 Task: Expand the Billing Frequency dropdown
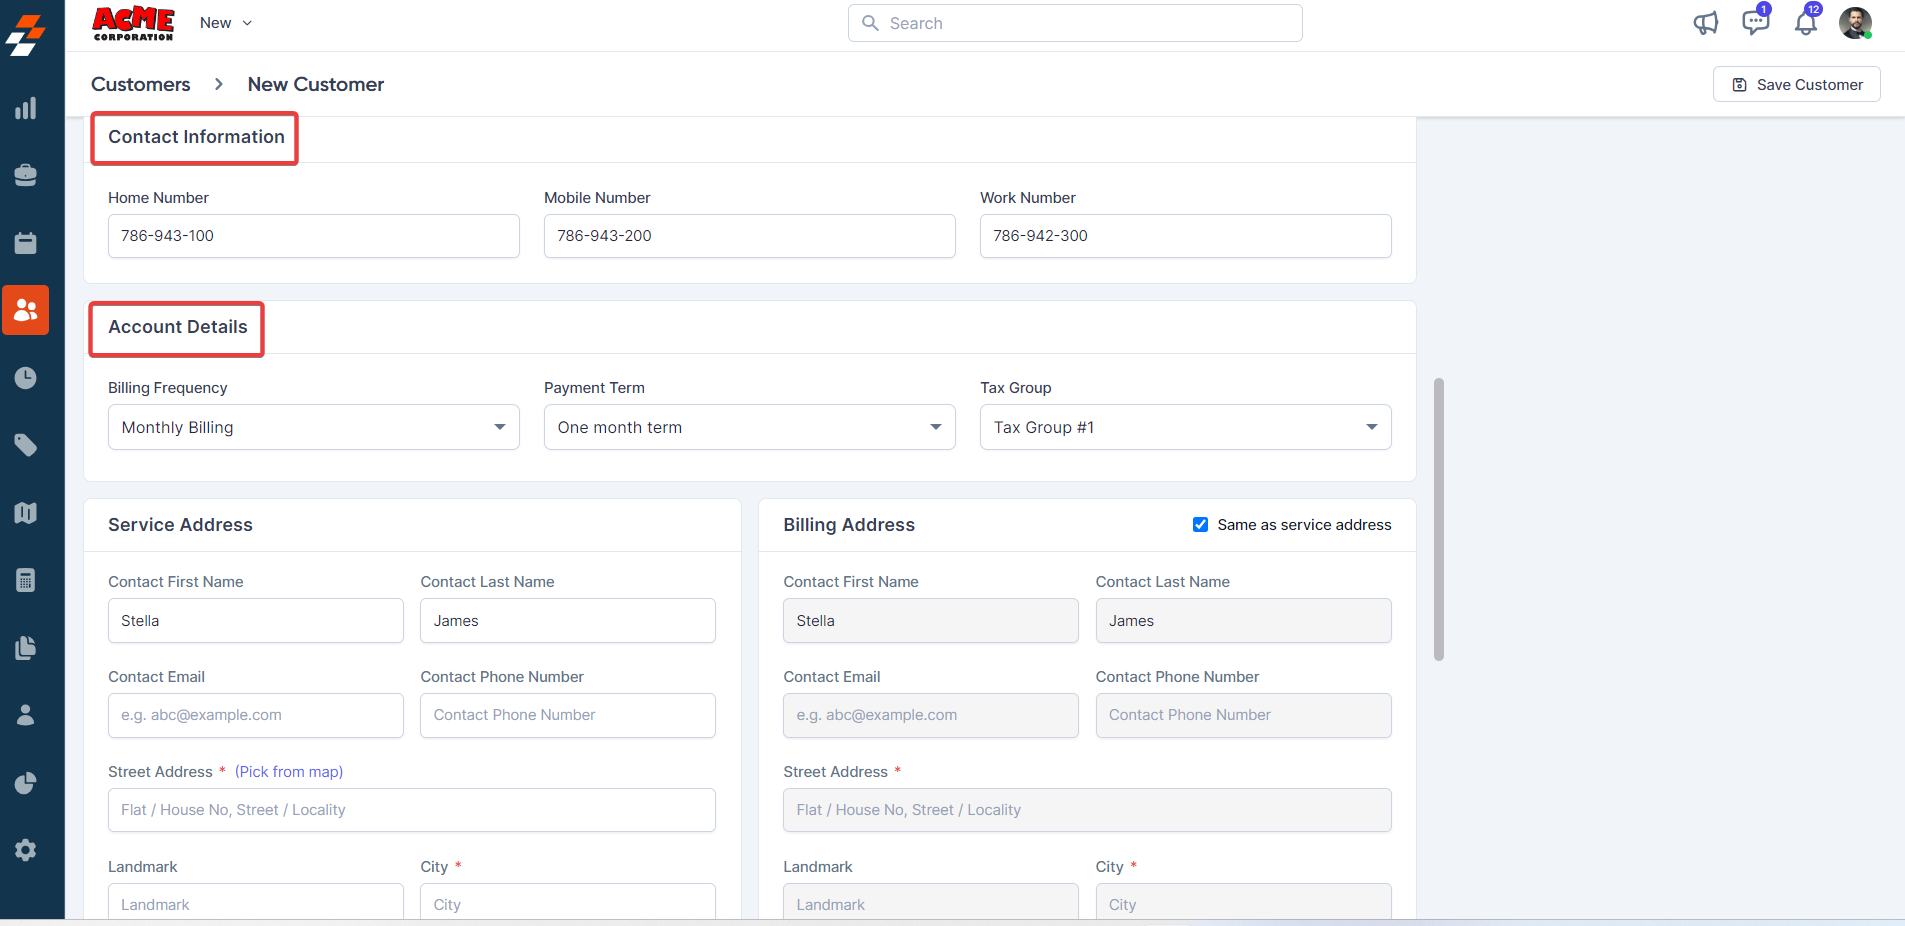pyautogui.click(x=313, y=427)
